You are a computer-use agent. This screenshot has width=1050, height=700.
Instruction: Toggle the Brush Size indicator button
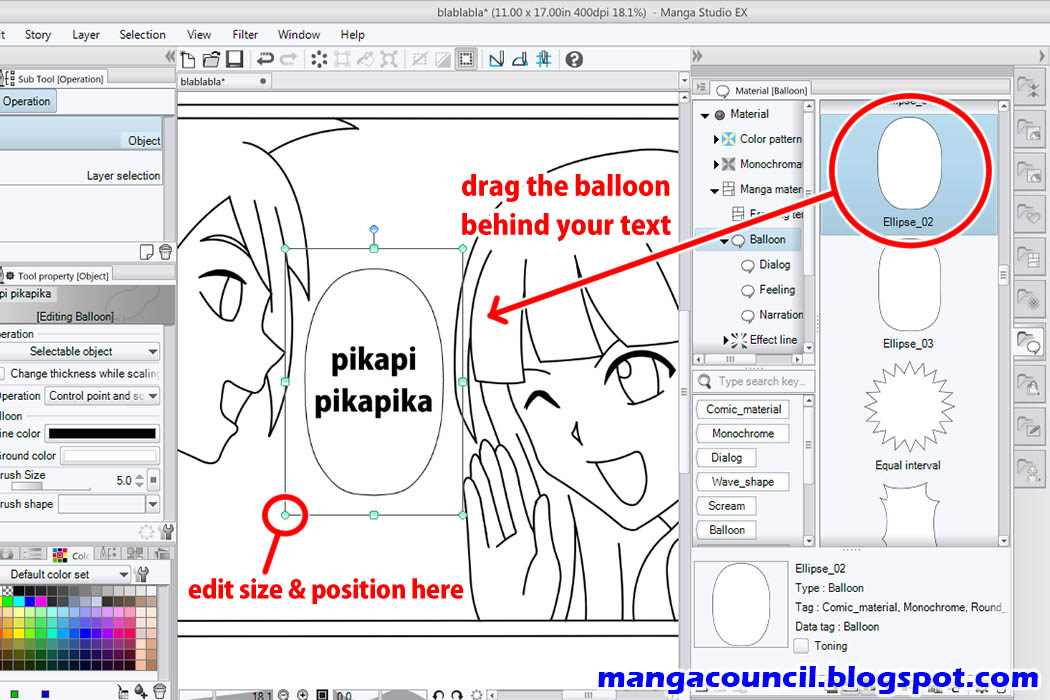pyautogui.click(x=153, y=480)
